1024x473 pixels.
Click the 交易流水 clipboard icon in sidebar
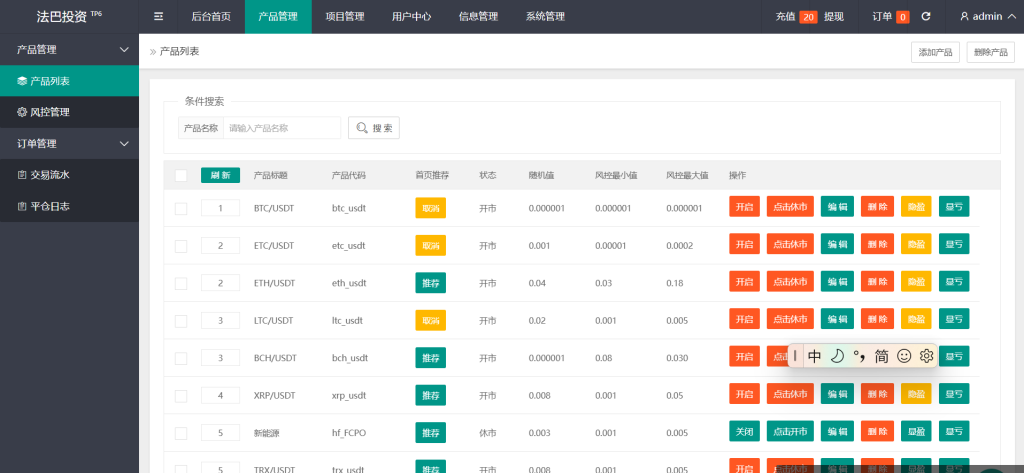click(22, 174)
